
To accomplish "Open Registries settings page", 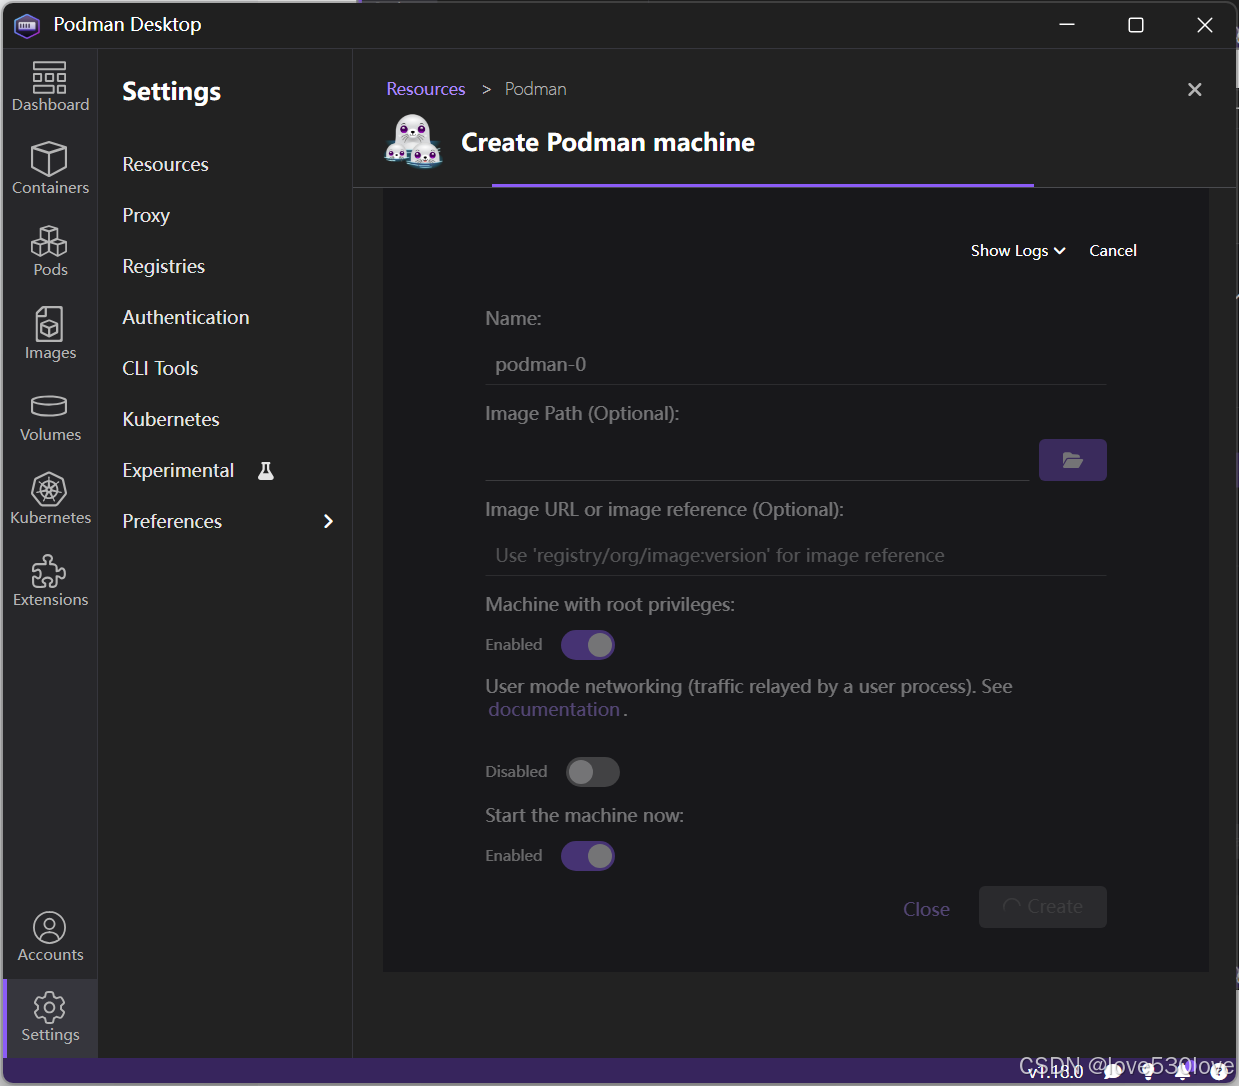I will (164, 266).
